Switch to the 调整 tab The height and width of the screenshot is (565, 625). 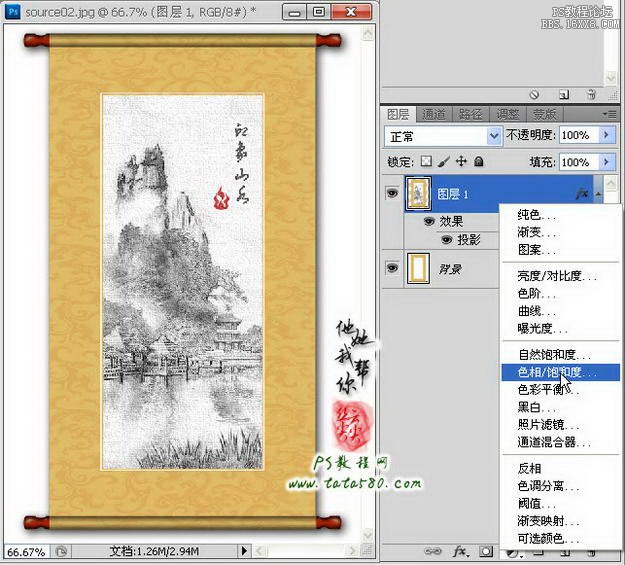pos(507,115)
